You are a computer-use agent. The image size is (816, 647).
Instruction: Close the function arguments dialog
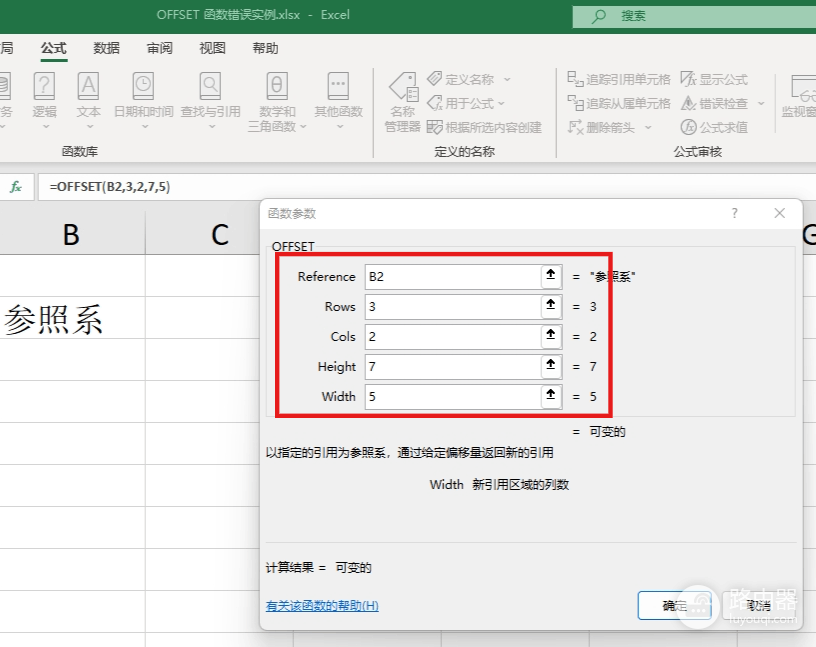tap(779, 213)
